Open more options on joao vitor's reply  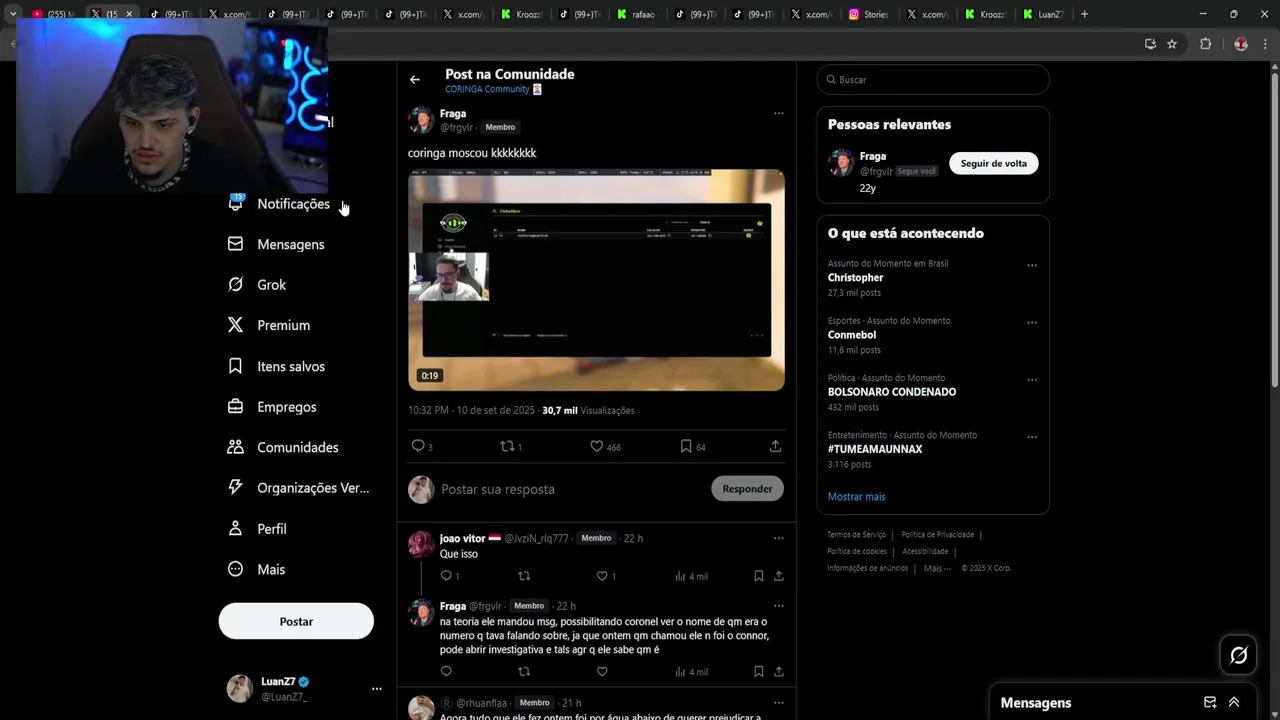778,538
